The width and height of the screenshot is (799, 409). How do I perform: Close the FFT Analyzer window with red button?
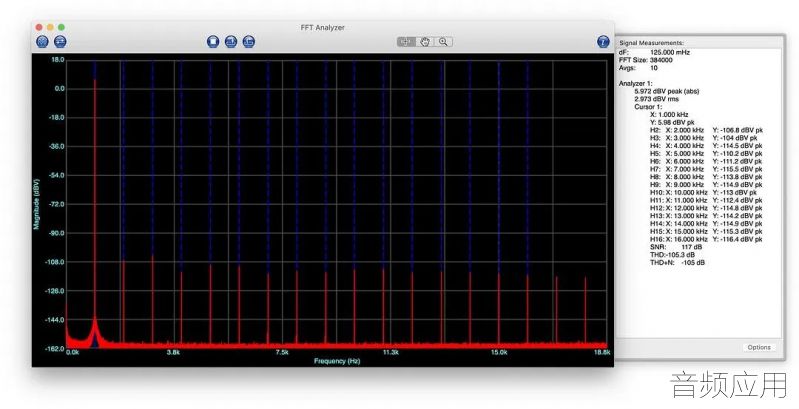coord(39,27)
